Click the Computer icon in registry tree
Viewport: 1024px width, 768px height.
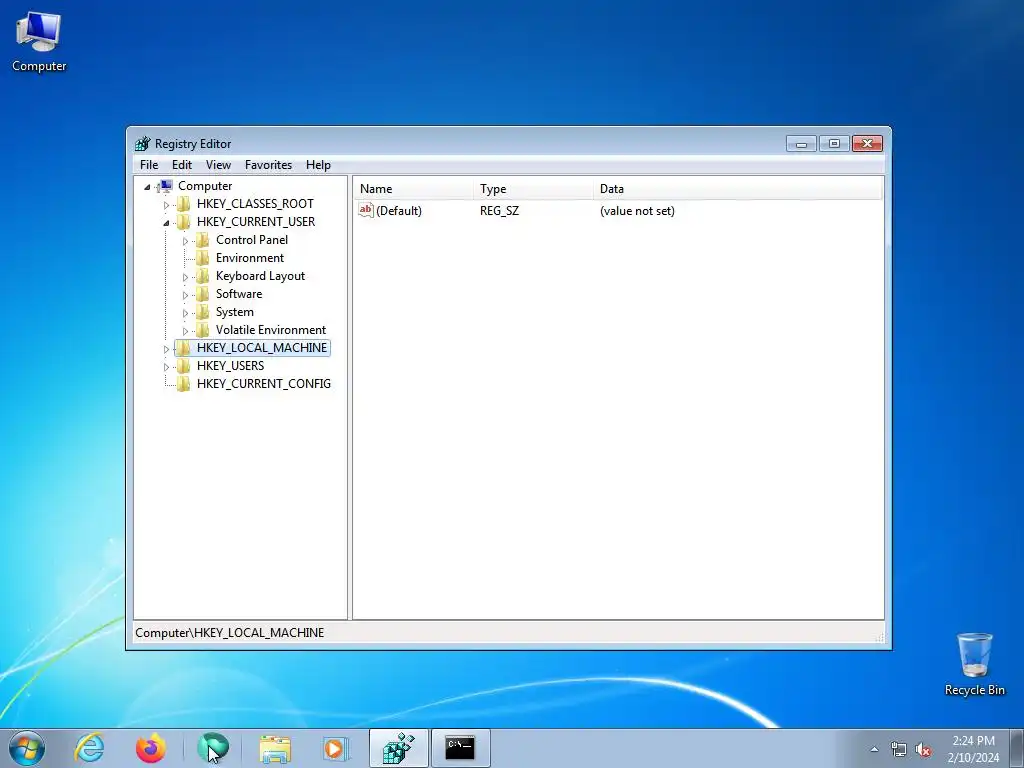(x=166, y=186)
